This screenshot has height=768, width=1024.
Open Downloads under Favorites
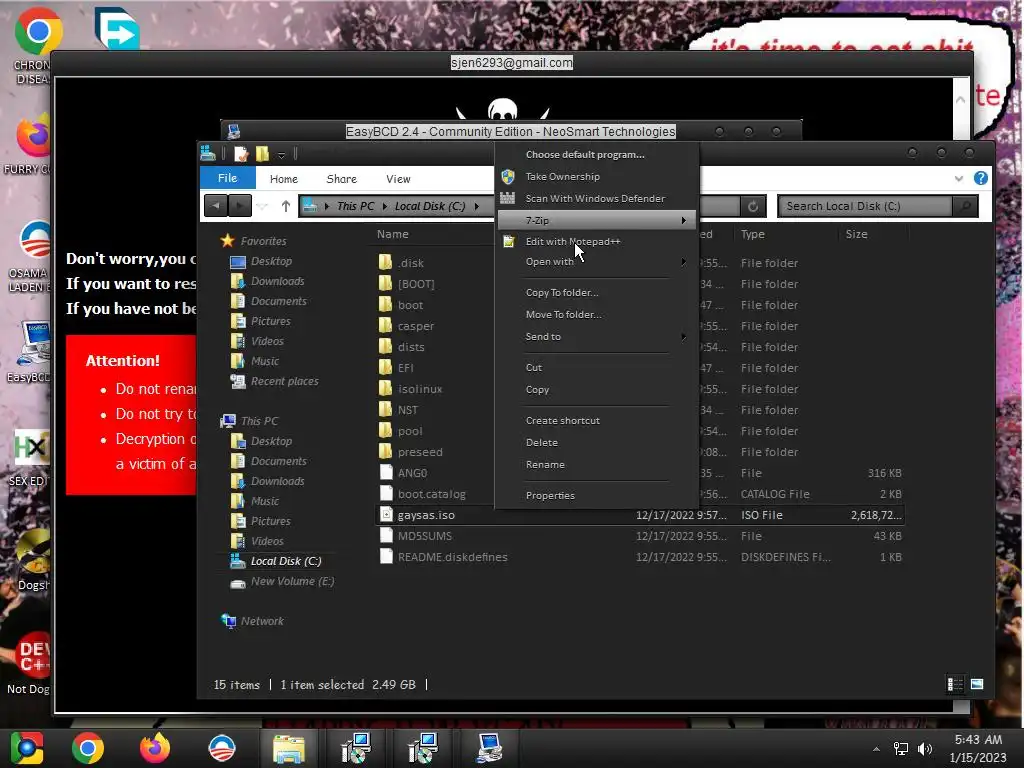tap(278, 281)
